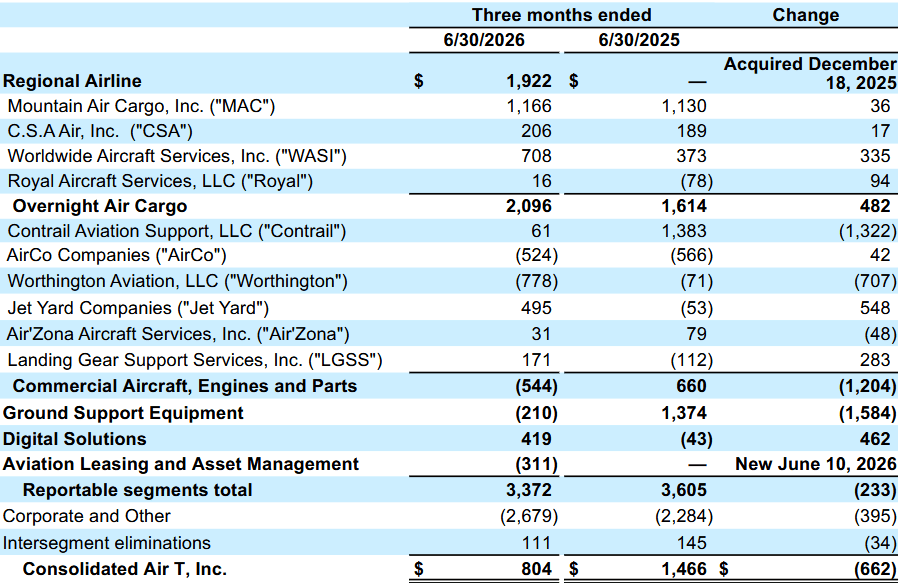Click MAC's 2025 value 1,130
Screen dimensions: 900x583
pos(684,106)
